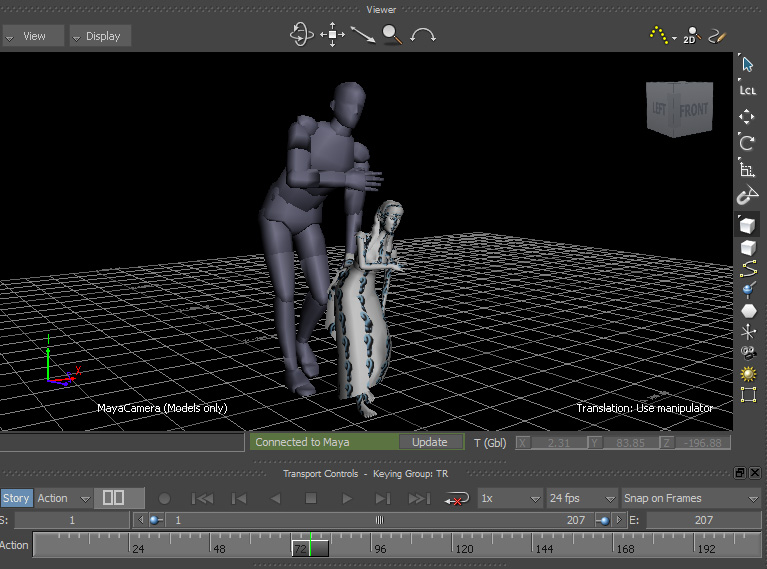
Task: Click the left zoom bar blue handle
Action: coord(156,520)
